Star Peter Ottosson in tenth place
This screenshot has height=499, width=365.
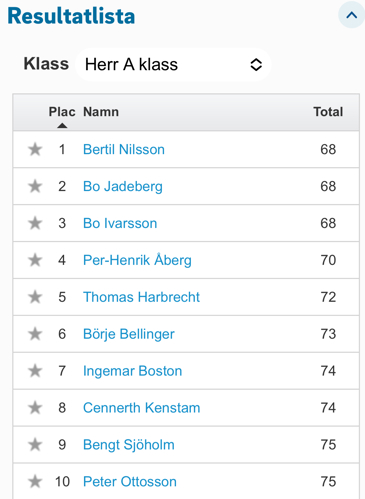point(35,482)
